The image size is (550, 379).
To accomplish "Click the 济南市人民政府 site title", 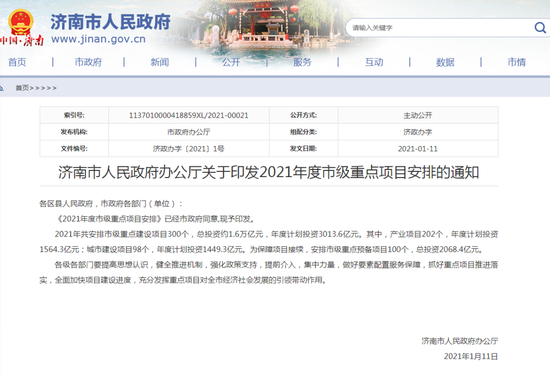I will pos(110,22).
